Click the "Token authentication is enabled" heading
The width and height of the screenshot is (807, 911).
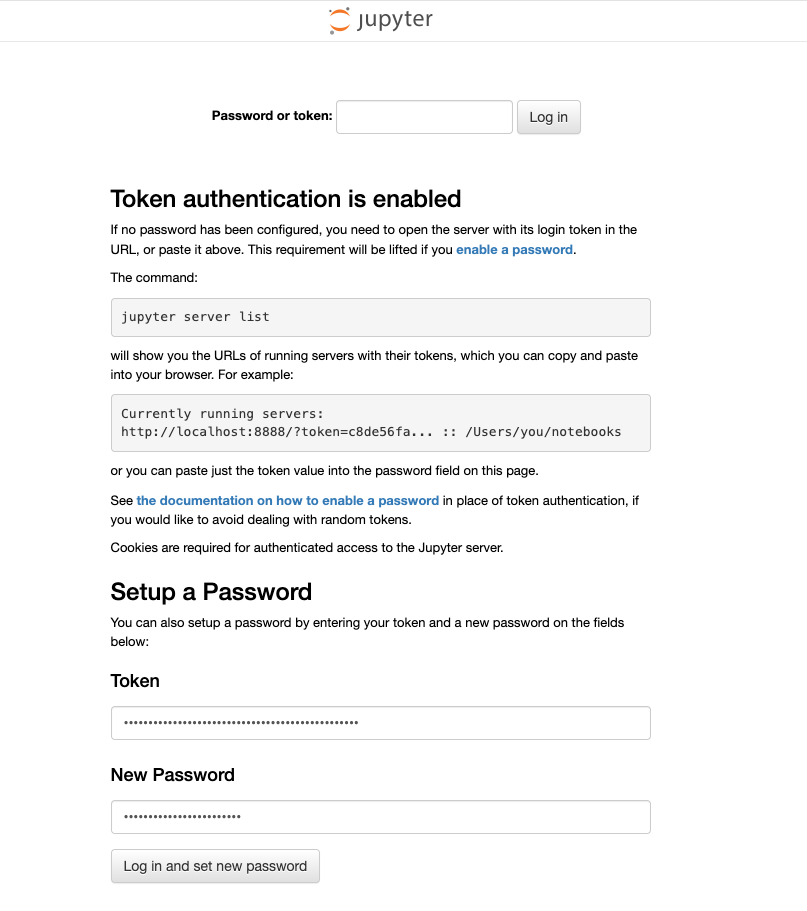pos(285,198)
